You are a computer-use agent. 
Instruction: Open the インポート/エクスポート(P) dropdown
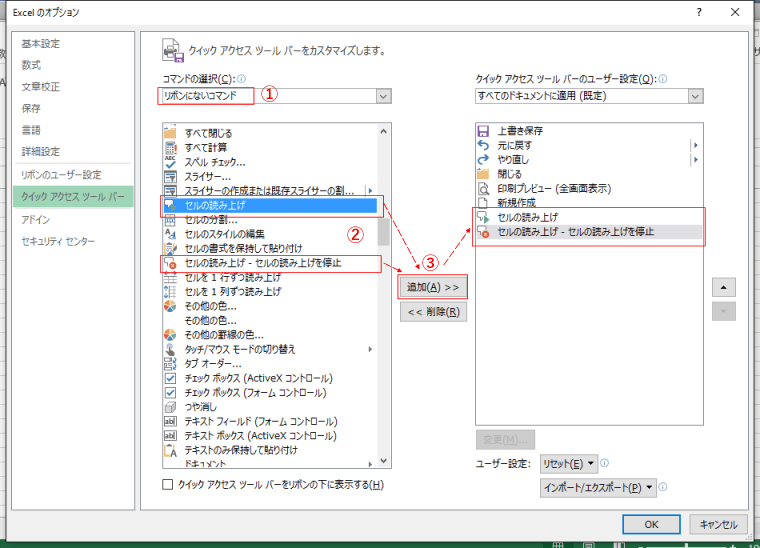pos(598,487)
